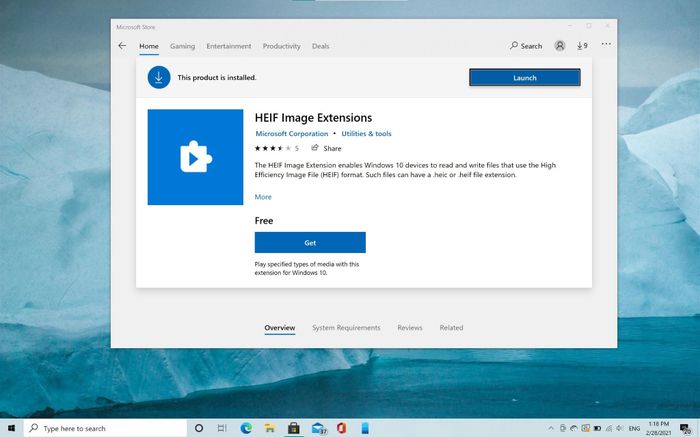Viewport: 700px width, 437px height.
Task: Open Cortana from the taskbar
Action: point(199,428)
